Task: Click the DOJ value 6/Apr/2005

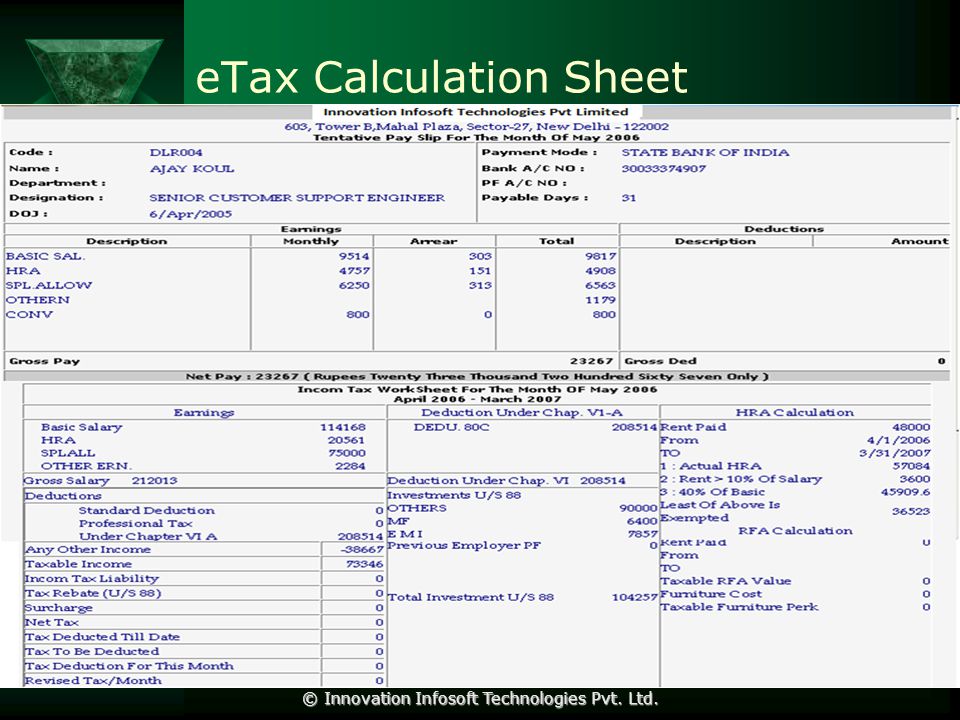Action: (190, 214)
